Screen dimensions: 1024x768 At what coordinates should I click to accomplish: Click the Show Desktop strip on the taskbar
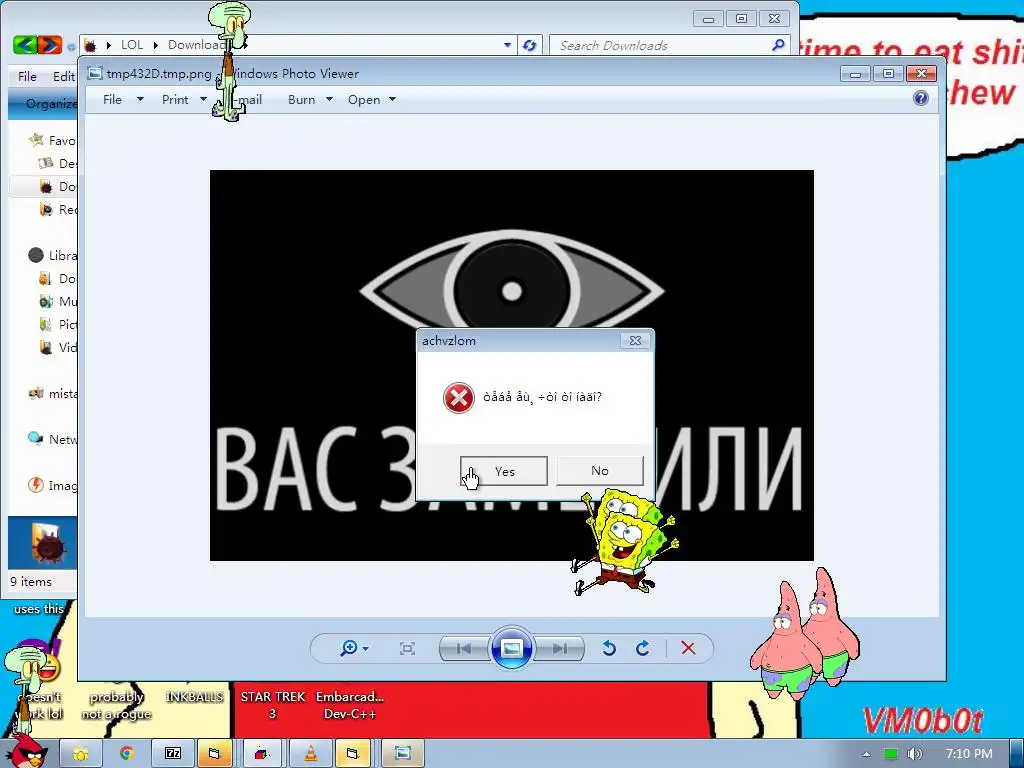coord(1016,754)
